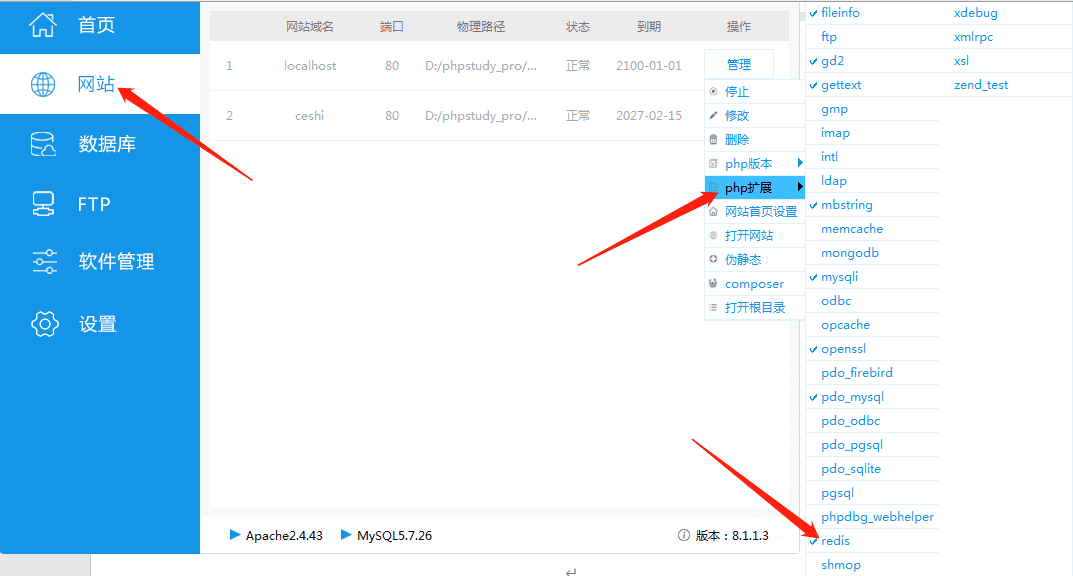This screenshot has height=576, width=1073.
Task: Click the composer icon in context menu
Action: [x=713, y=283]
